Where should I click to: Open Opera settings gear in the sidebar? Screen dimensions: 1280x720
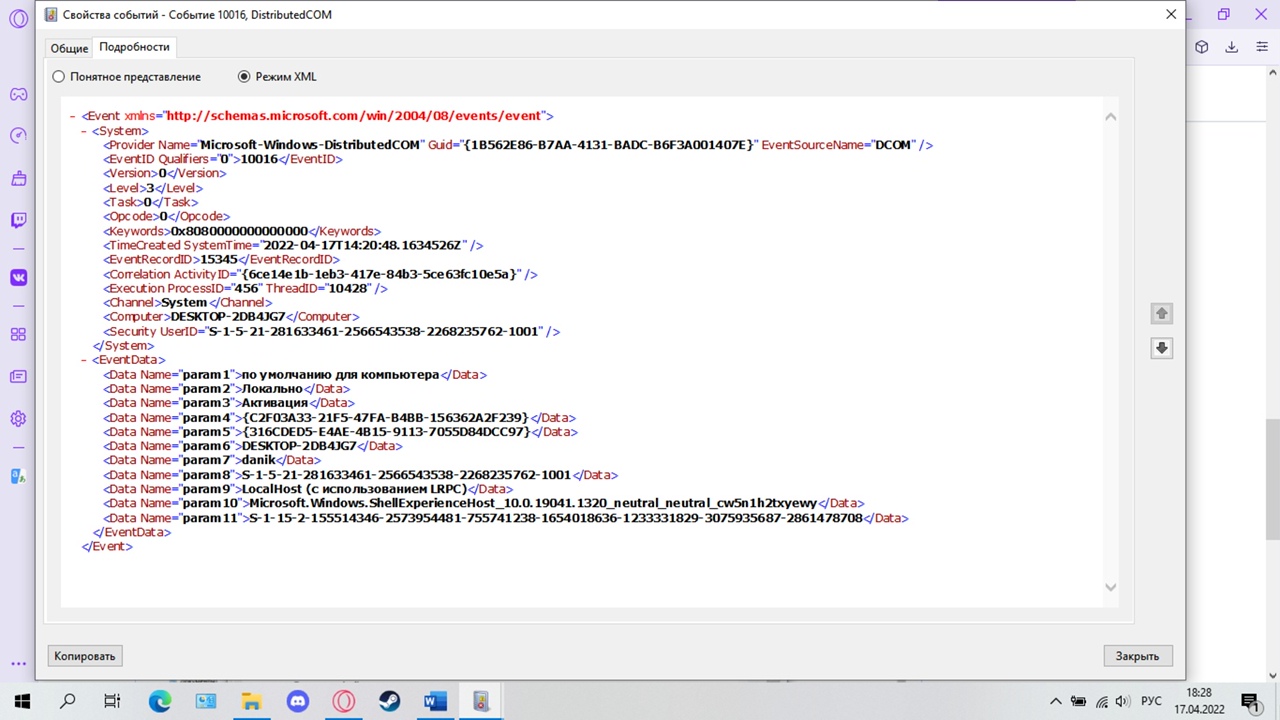(x=18, y=418)
